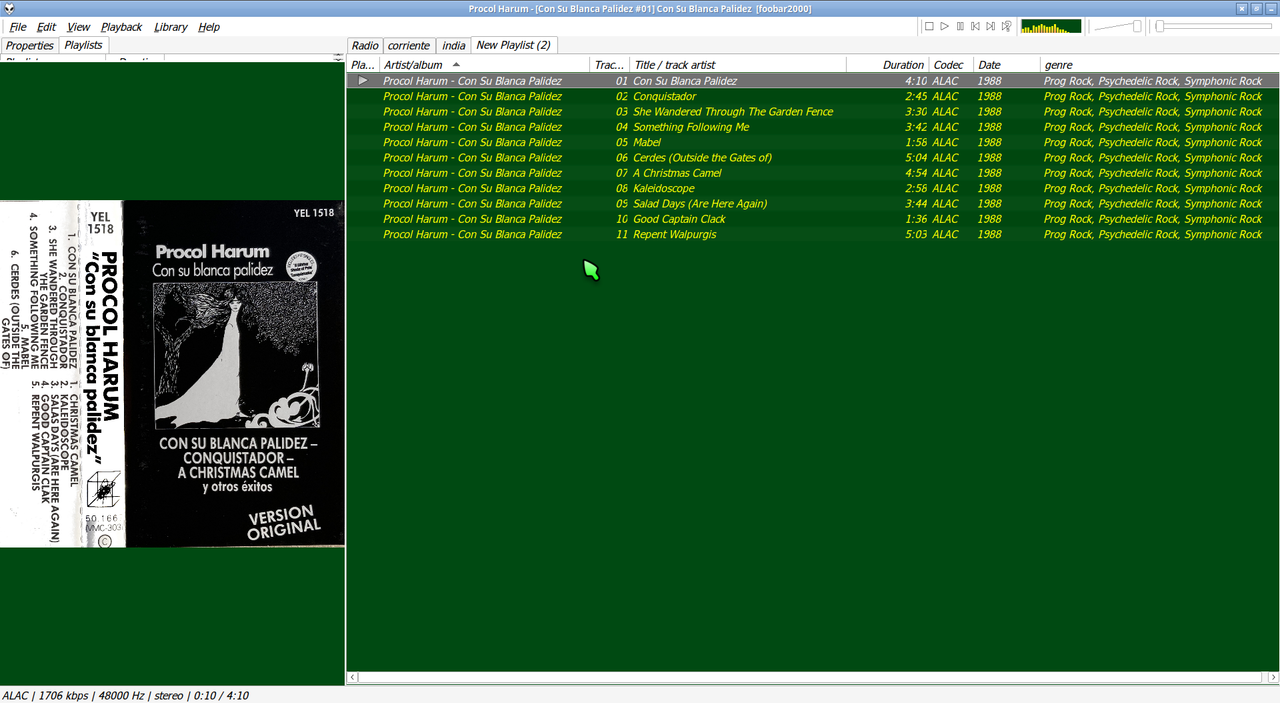Open the Help menu

(209, 27)
